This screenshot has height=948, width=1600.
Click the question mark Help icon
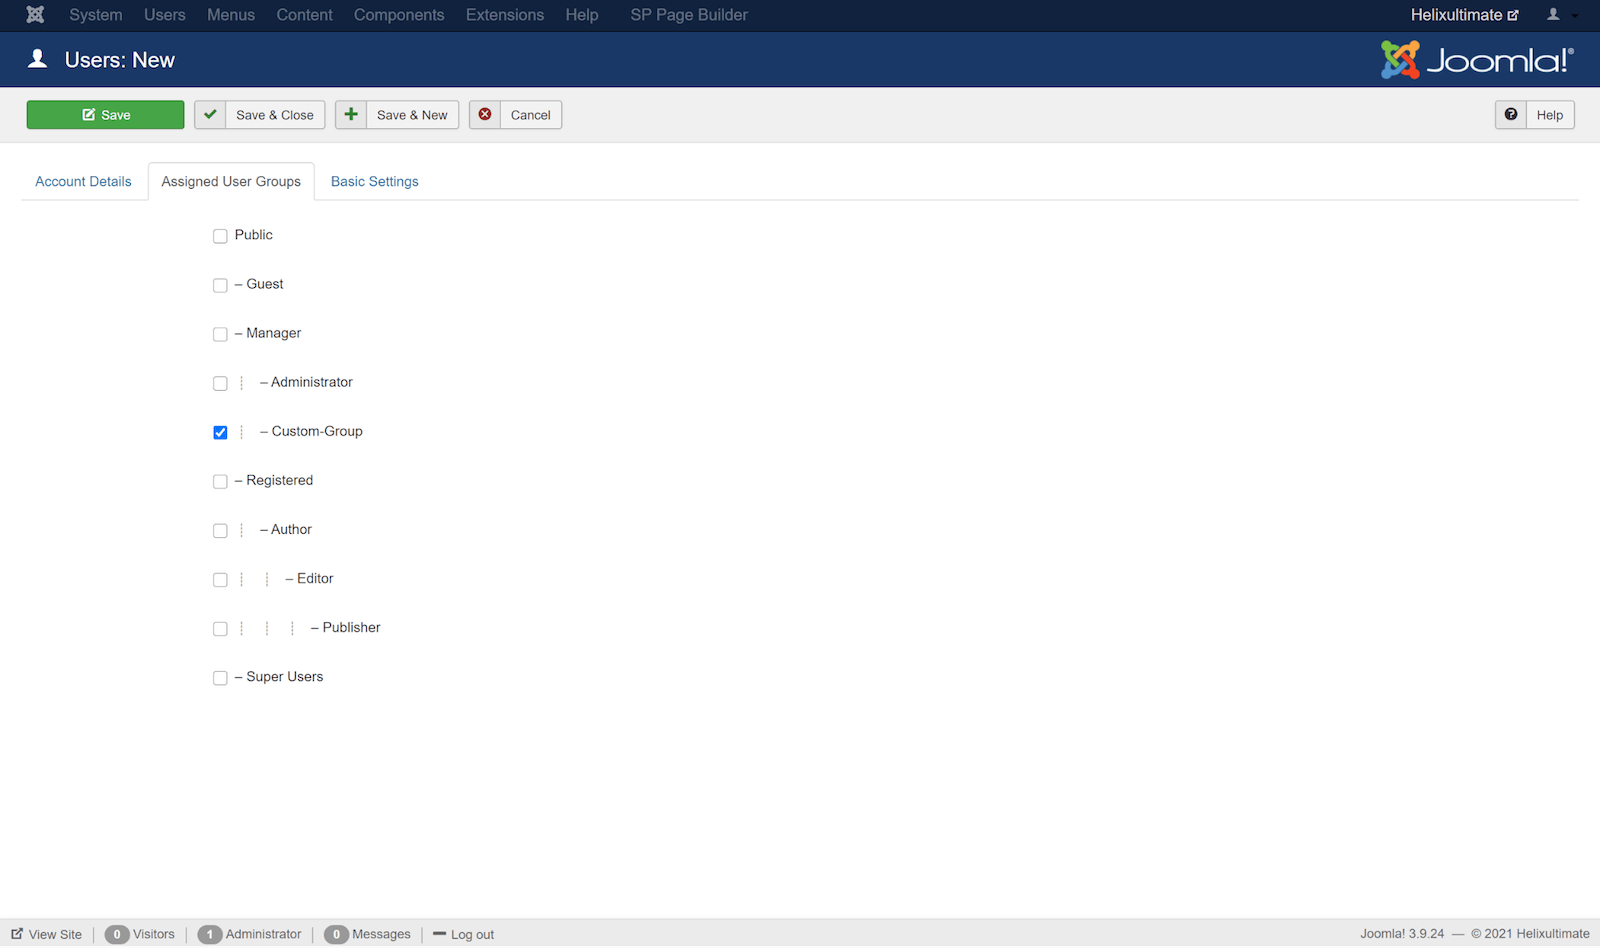(1511, 115)
